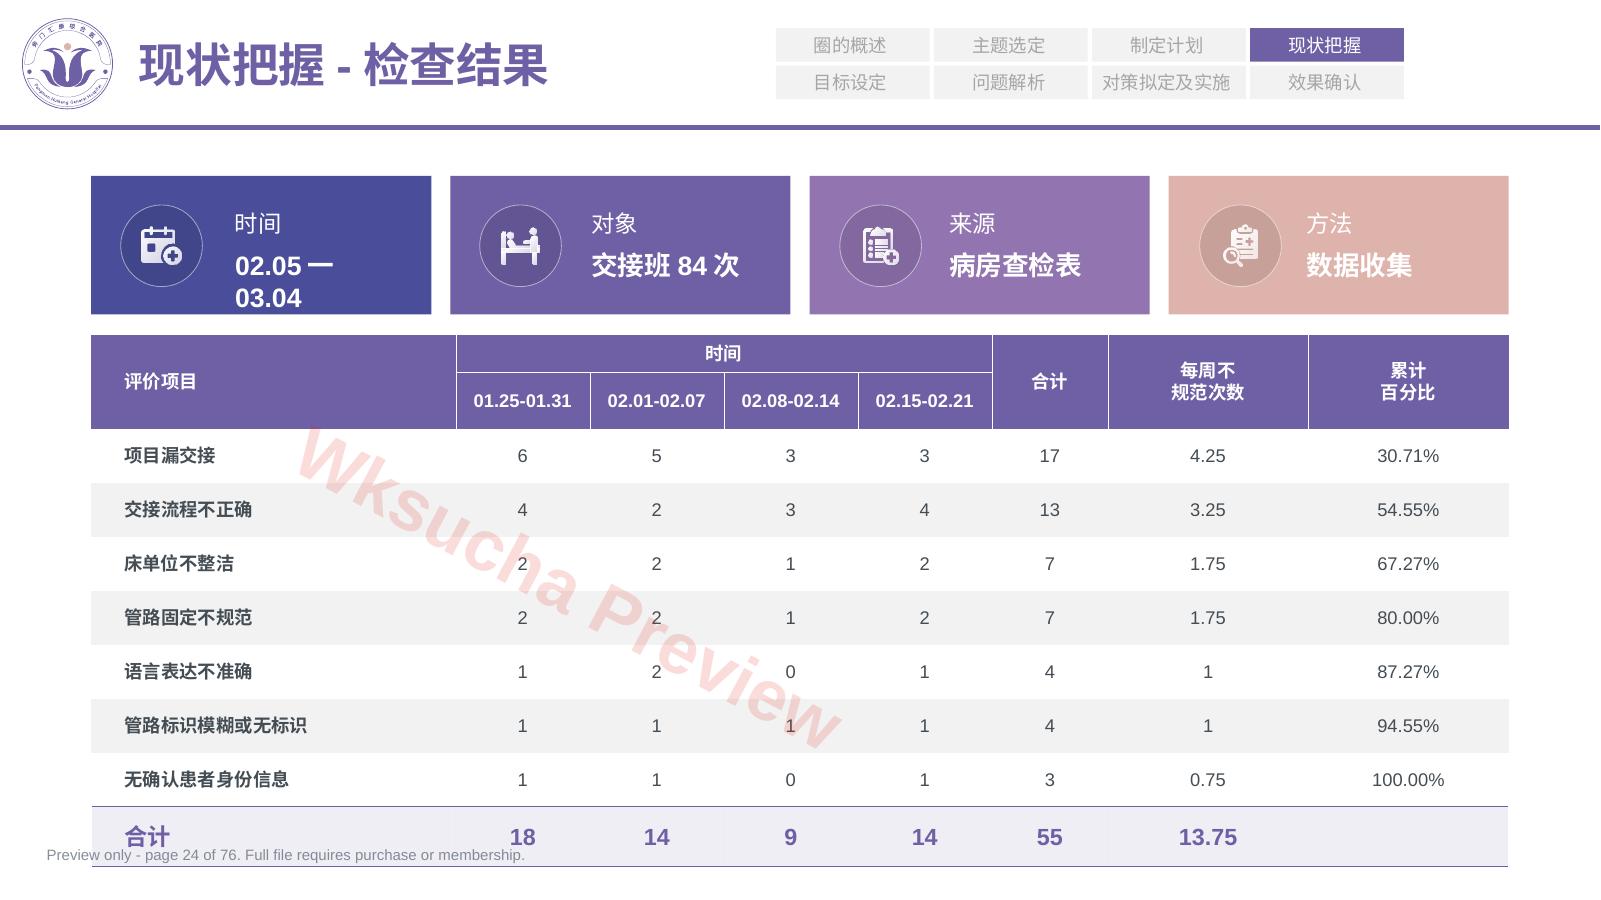Image resolution: width=1601 pixels, height=900 pixels.
Task: Click the 30.71% cumulative percentage cell
Action: [x=1407, y=456]
